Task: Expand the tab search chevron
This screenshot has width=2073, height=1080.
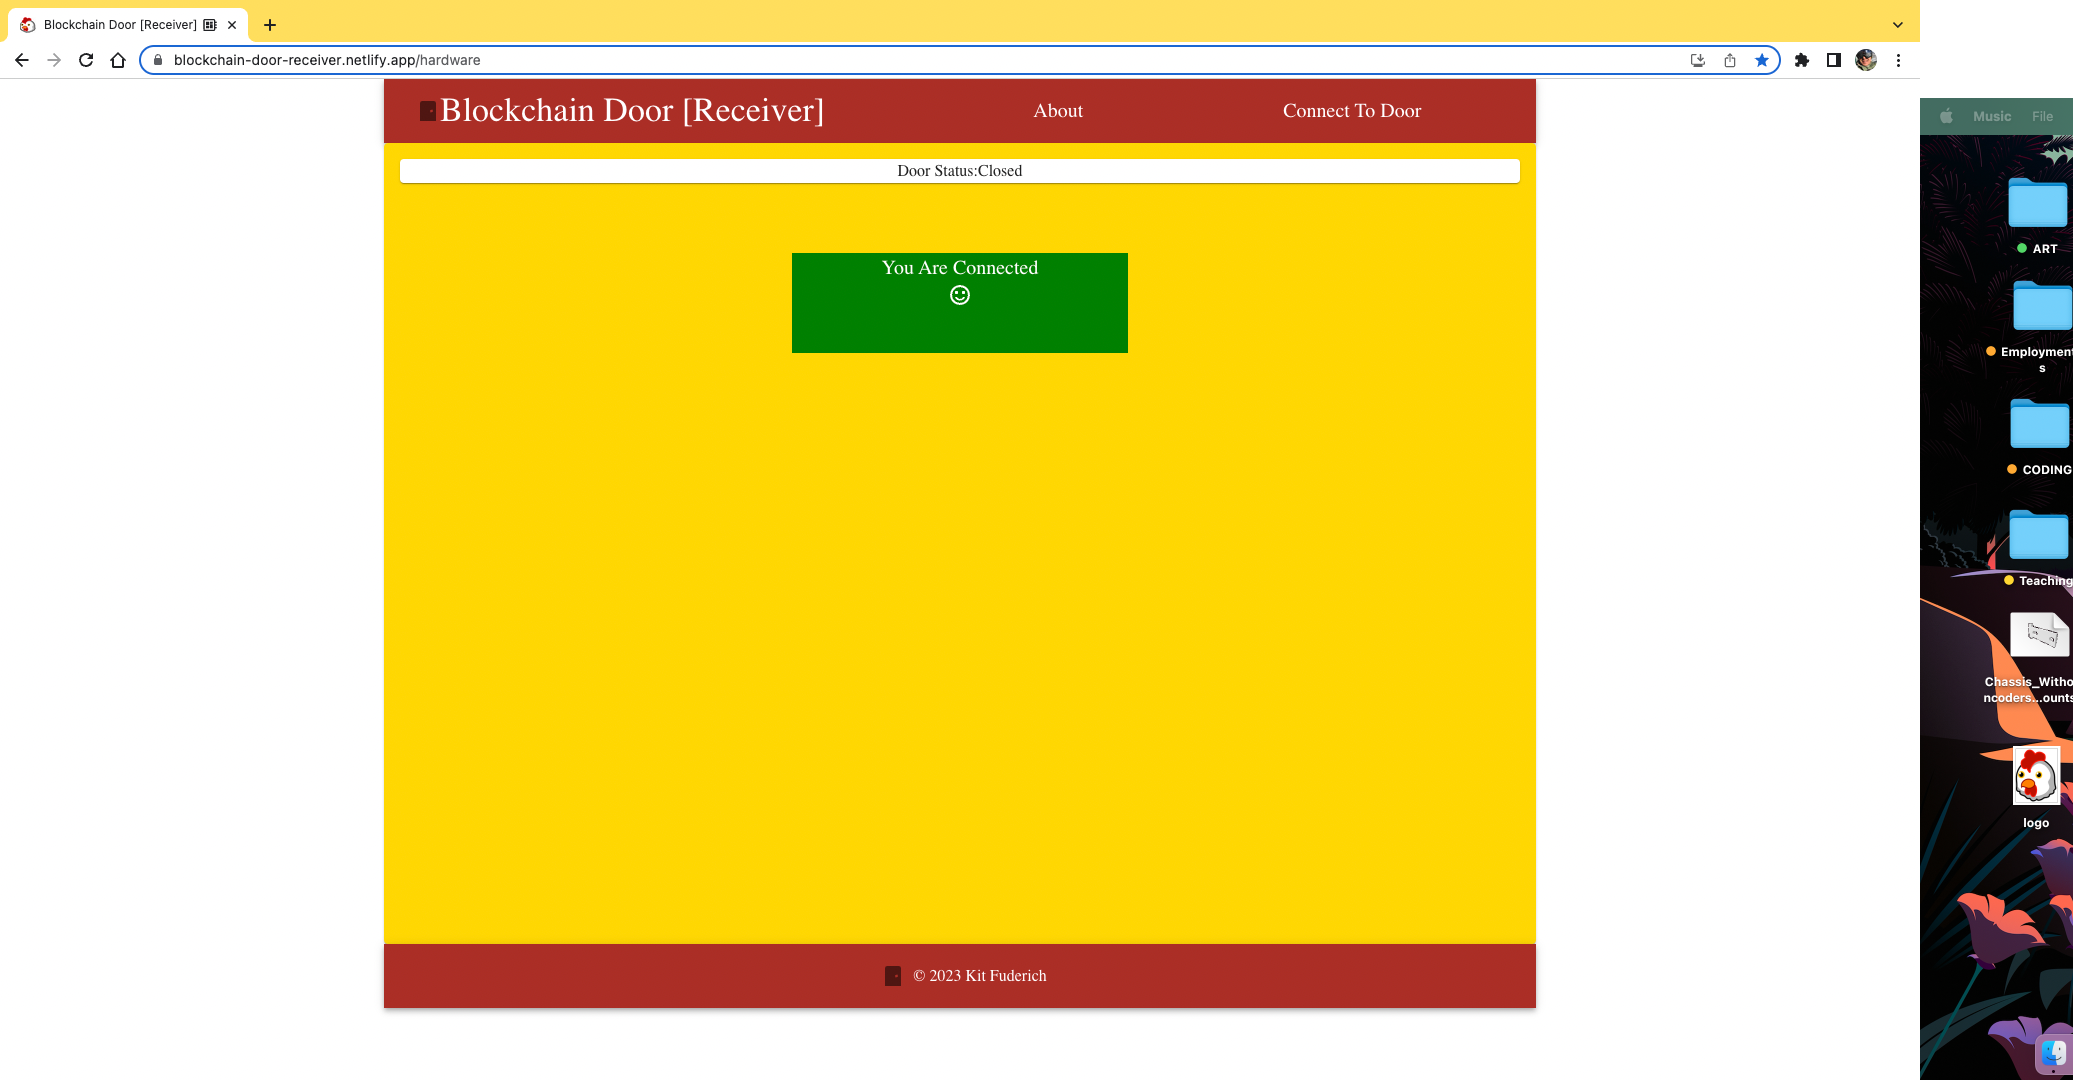Action: tap(1897, 25)
